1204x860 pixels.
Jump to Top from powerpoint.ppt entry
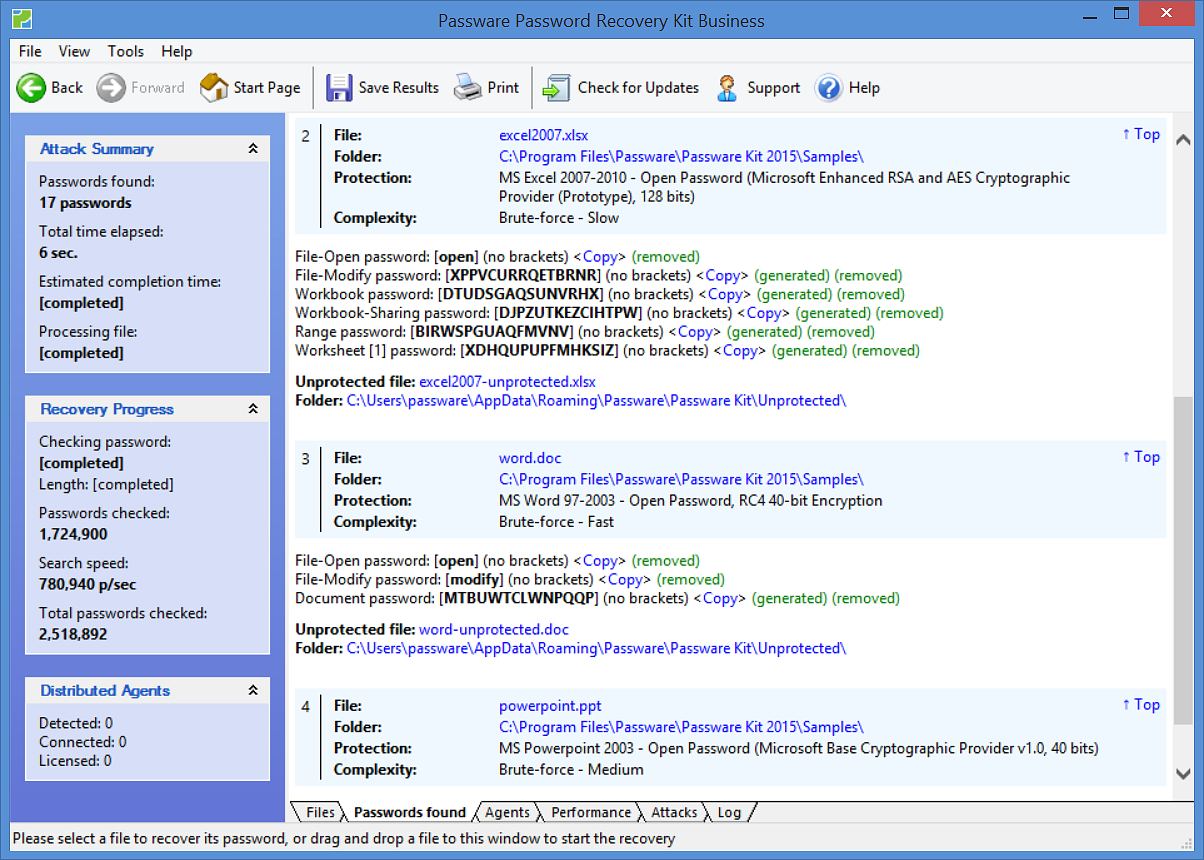[1141, 705]
